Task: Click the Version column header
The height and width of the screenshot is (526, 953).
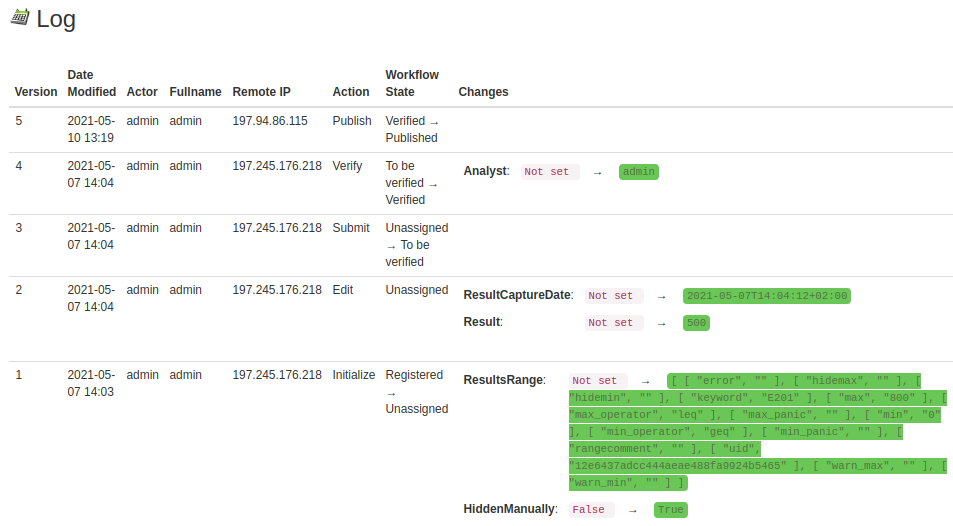Action: (36, 92)
